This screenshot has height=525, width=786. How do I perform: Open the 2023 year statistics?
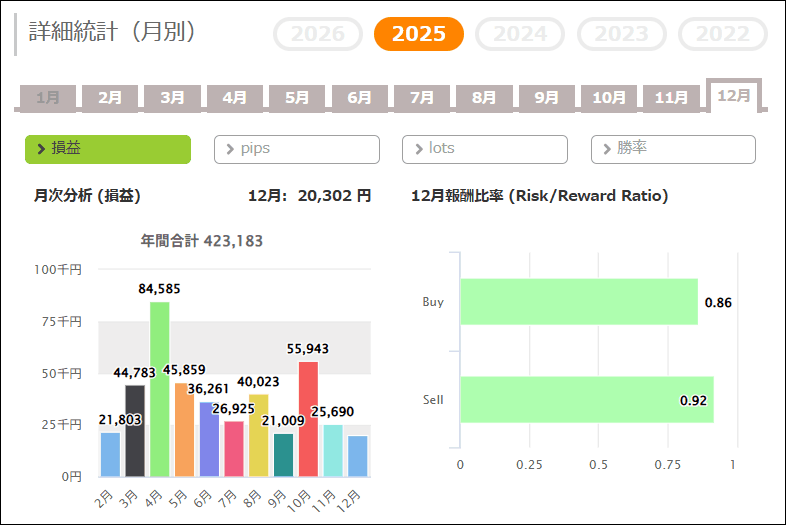(x=621, y=34)
